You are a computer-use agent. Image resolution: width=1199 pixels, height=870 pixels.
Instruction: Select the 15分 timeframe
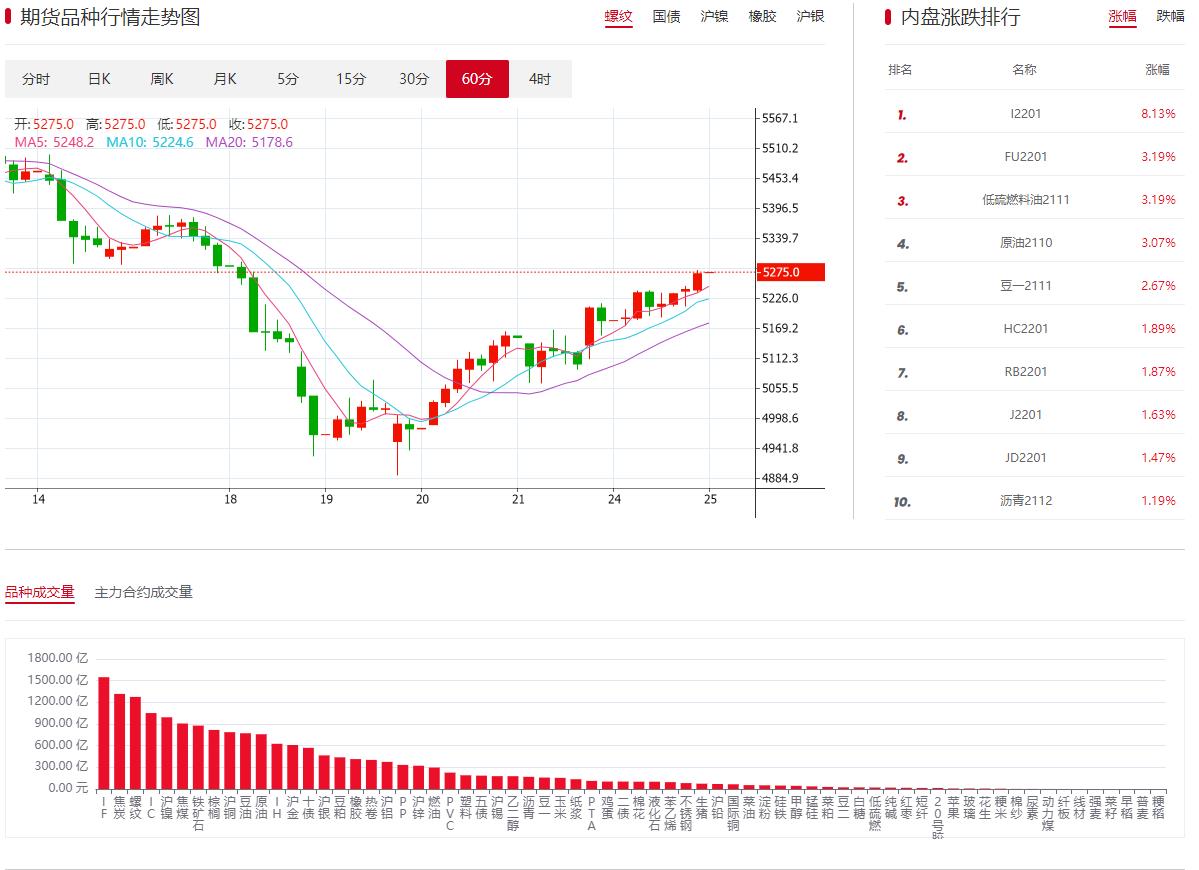tap(351, 79)
